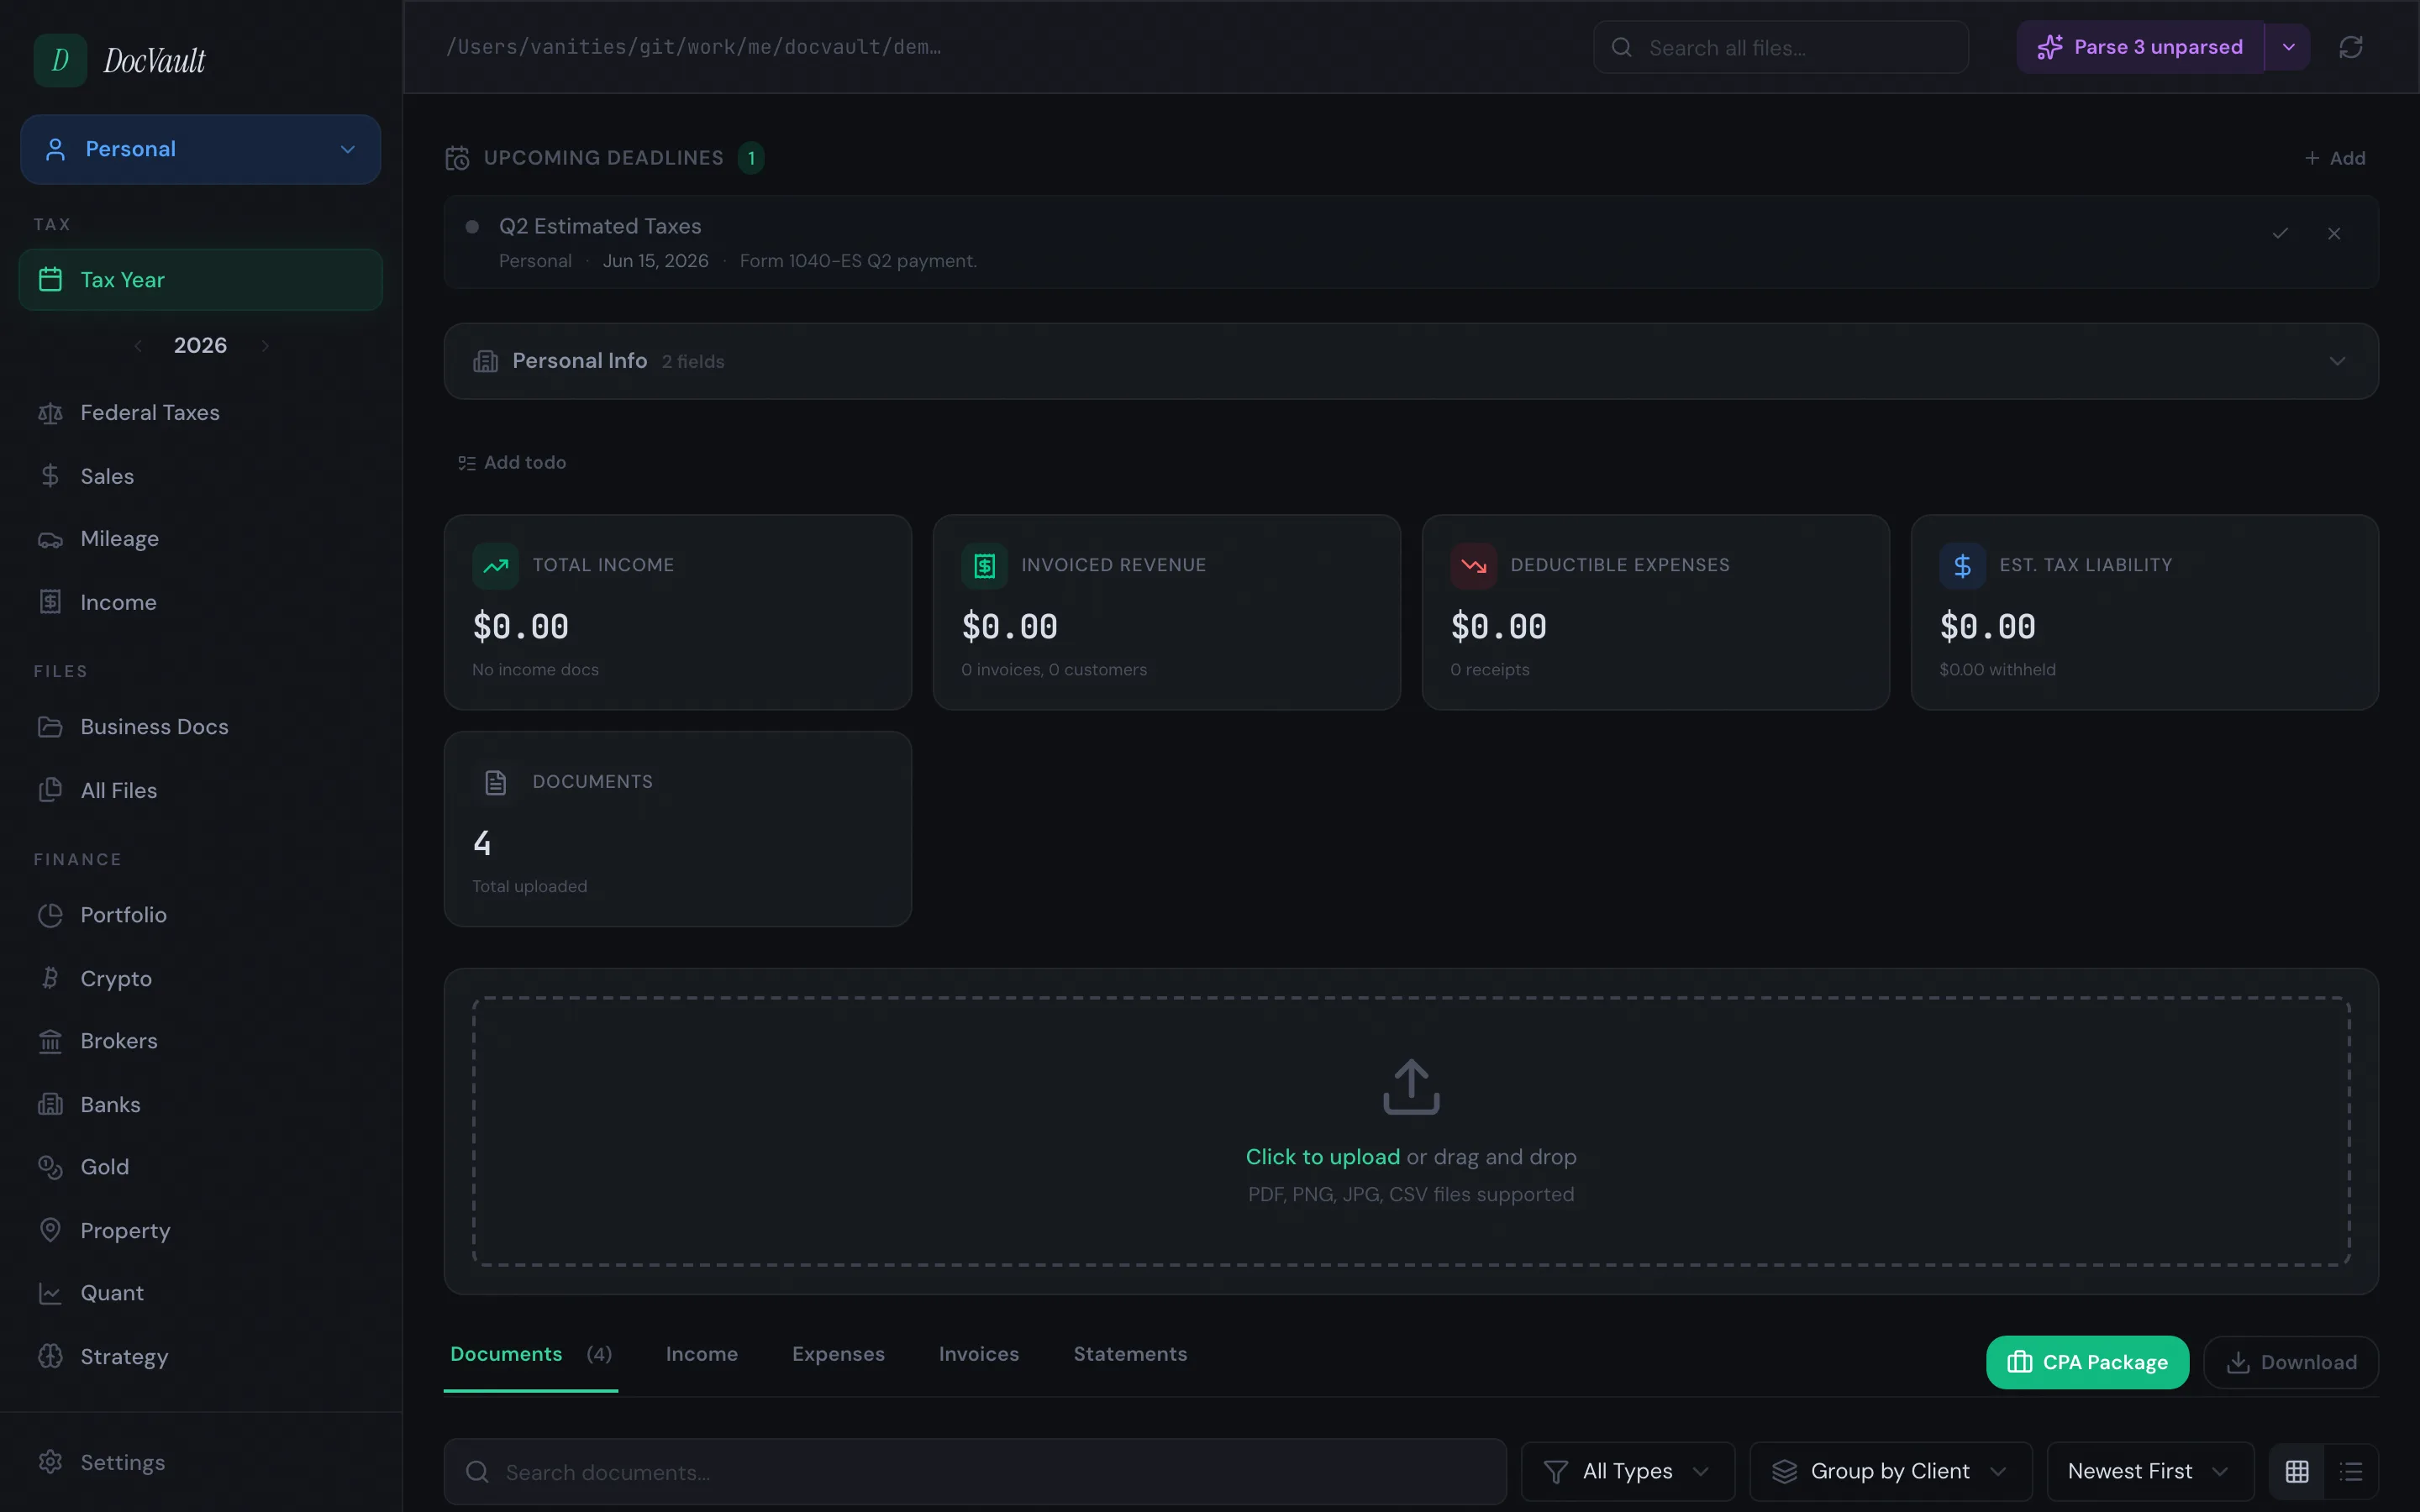Open the Portfolio page
Viewport: 2420px width, 1512px height.
[x=200, y=915]
